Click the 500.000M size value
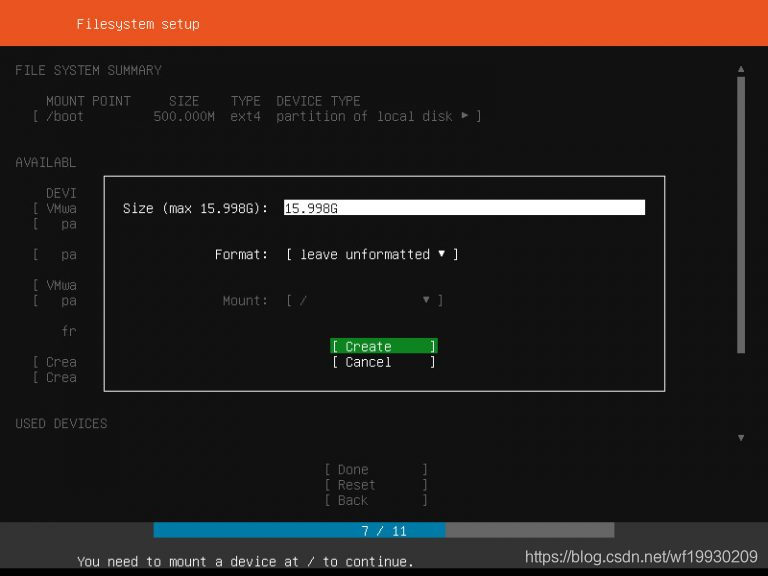The height and width of the screenshot is (576, 768). pyautogui.click(x=184, y=116)
